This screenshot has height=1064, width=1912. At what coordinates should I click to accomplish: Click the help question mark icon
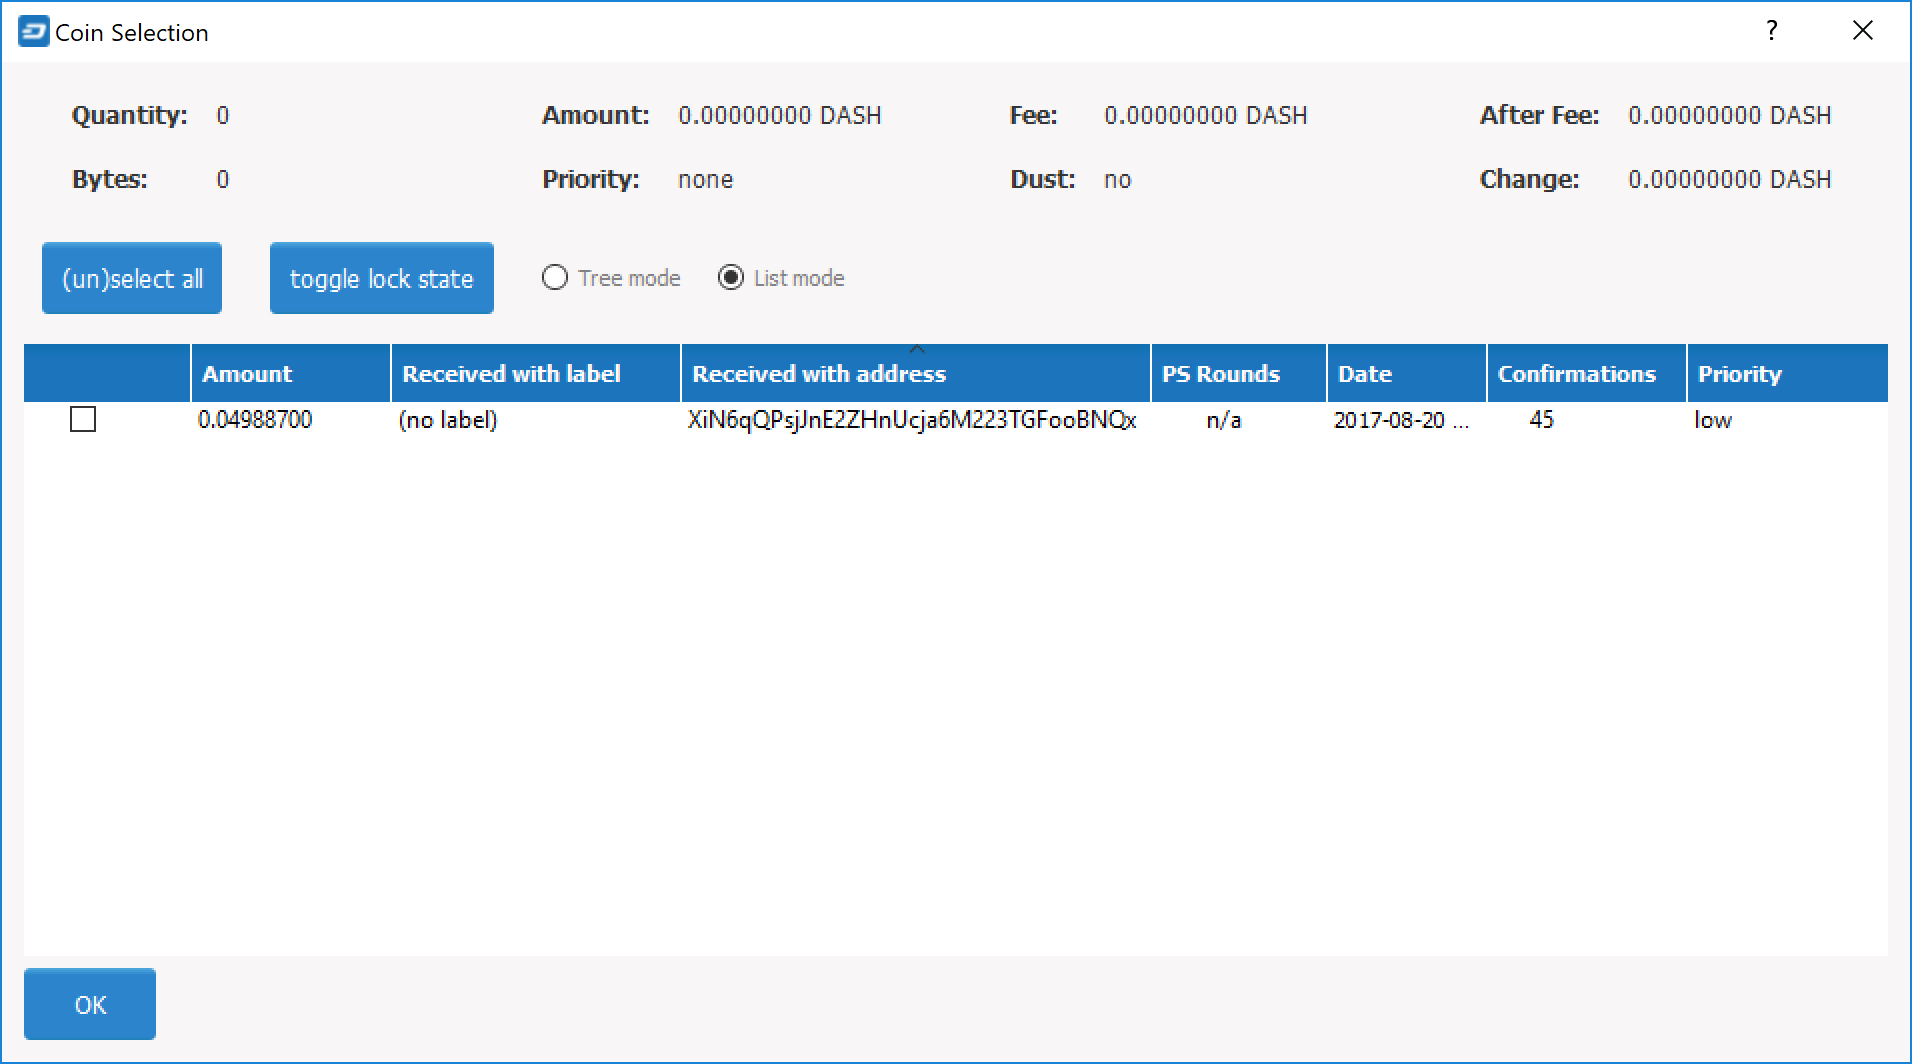click(1771, 31)
